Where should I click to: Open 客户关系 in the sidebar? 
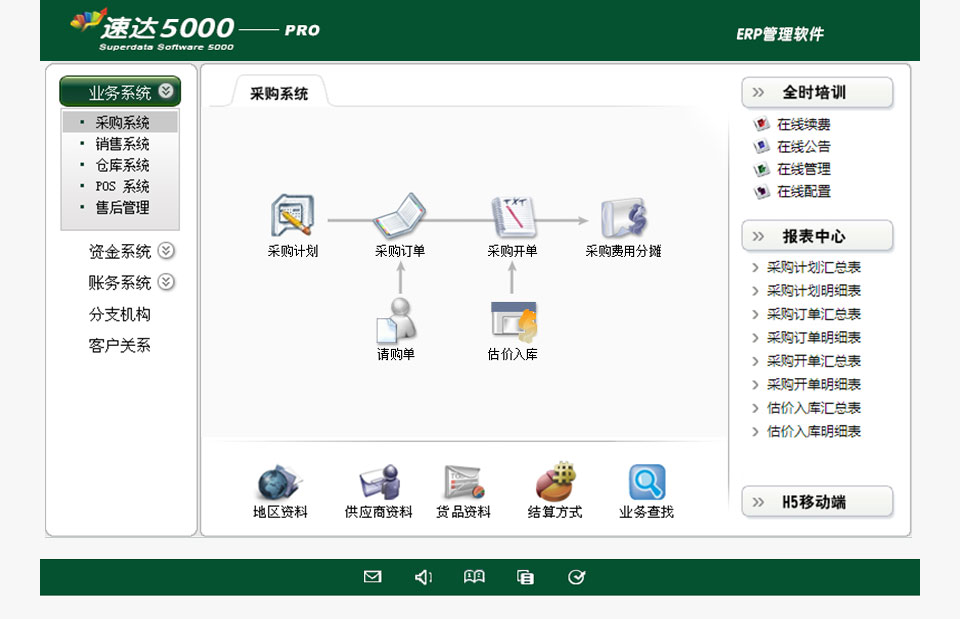[x=120, y=345]
